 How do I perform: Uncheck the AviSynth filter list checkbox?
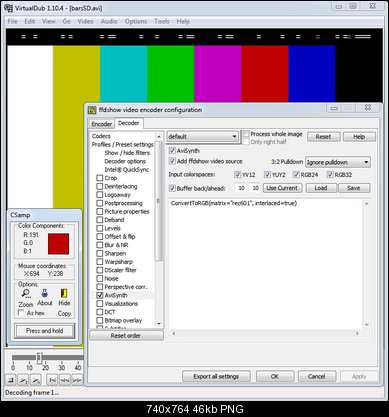click(x=100, y=295)
